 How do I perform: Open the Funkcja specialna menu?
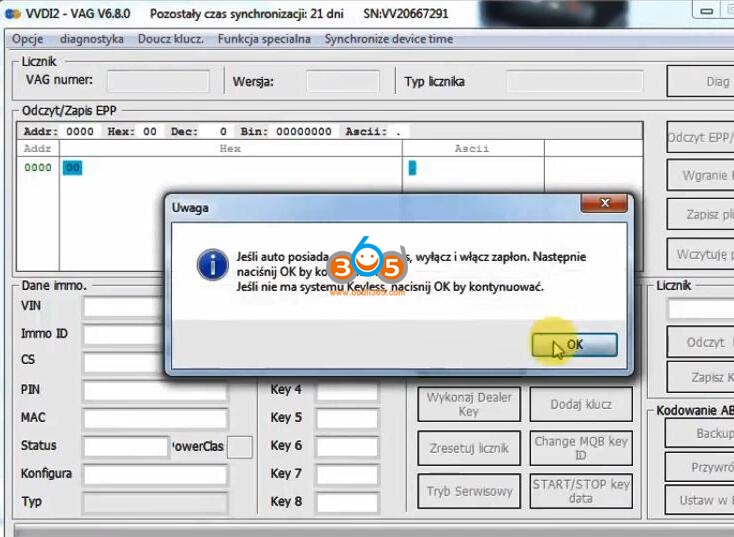point(264,39)
